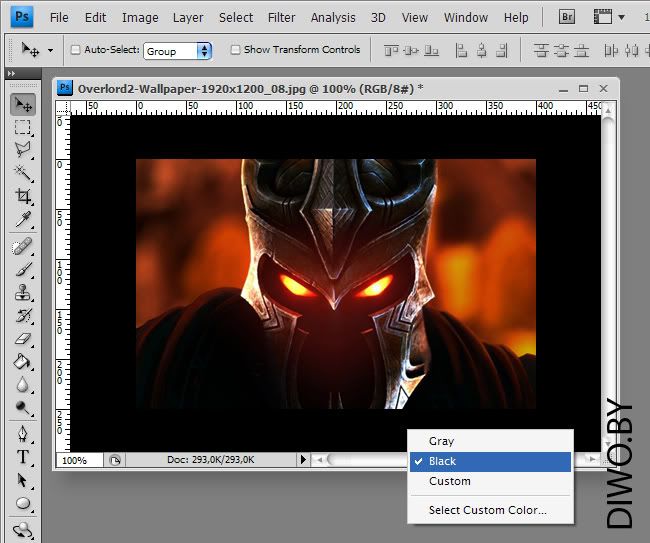The width and height of the screenshot is (650, 543).
Task: Click the horizontal scrollbar left arrow
Action: point(320,460)
